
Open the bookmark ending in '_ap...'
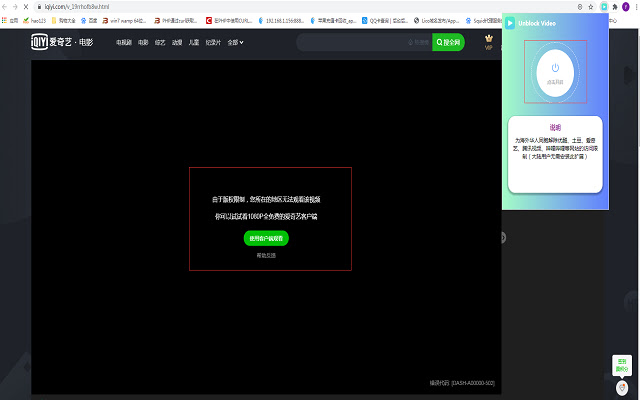333,20
